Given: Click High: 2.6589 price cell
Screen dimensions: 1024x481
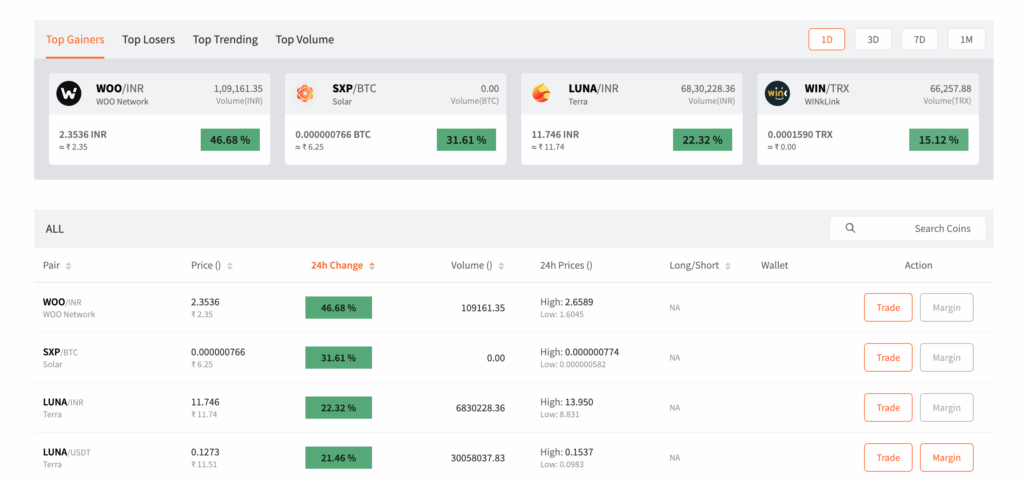Looking at the screenshot, I should click(567, 302).
